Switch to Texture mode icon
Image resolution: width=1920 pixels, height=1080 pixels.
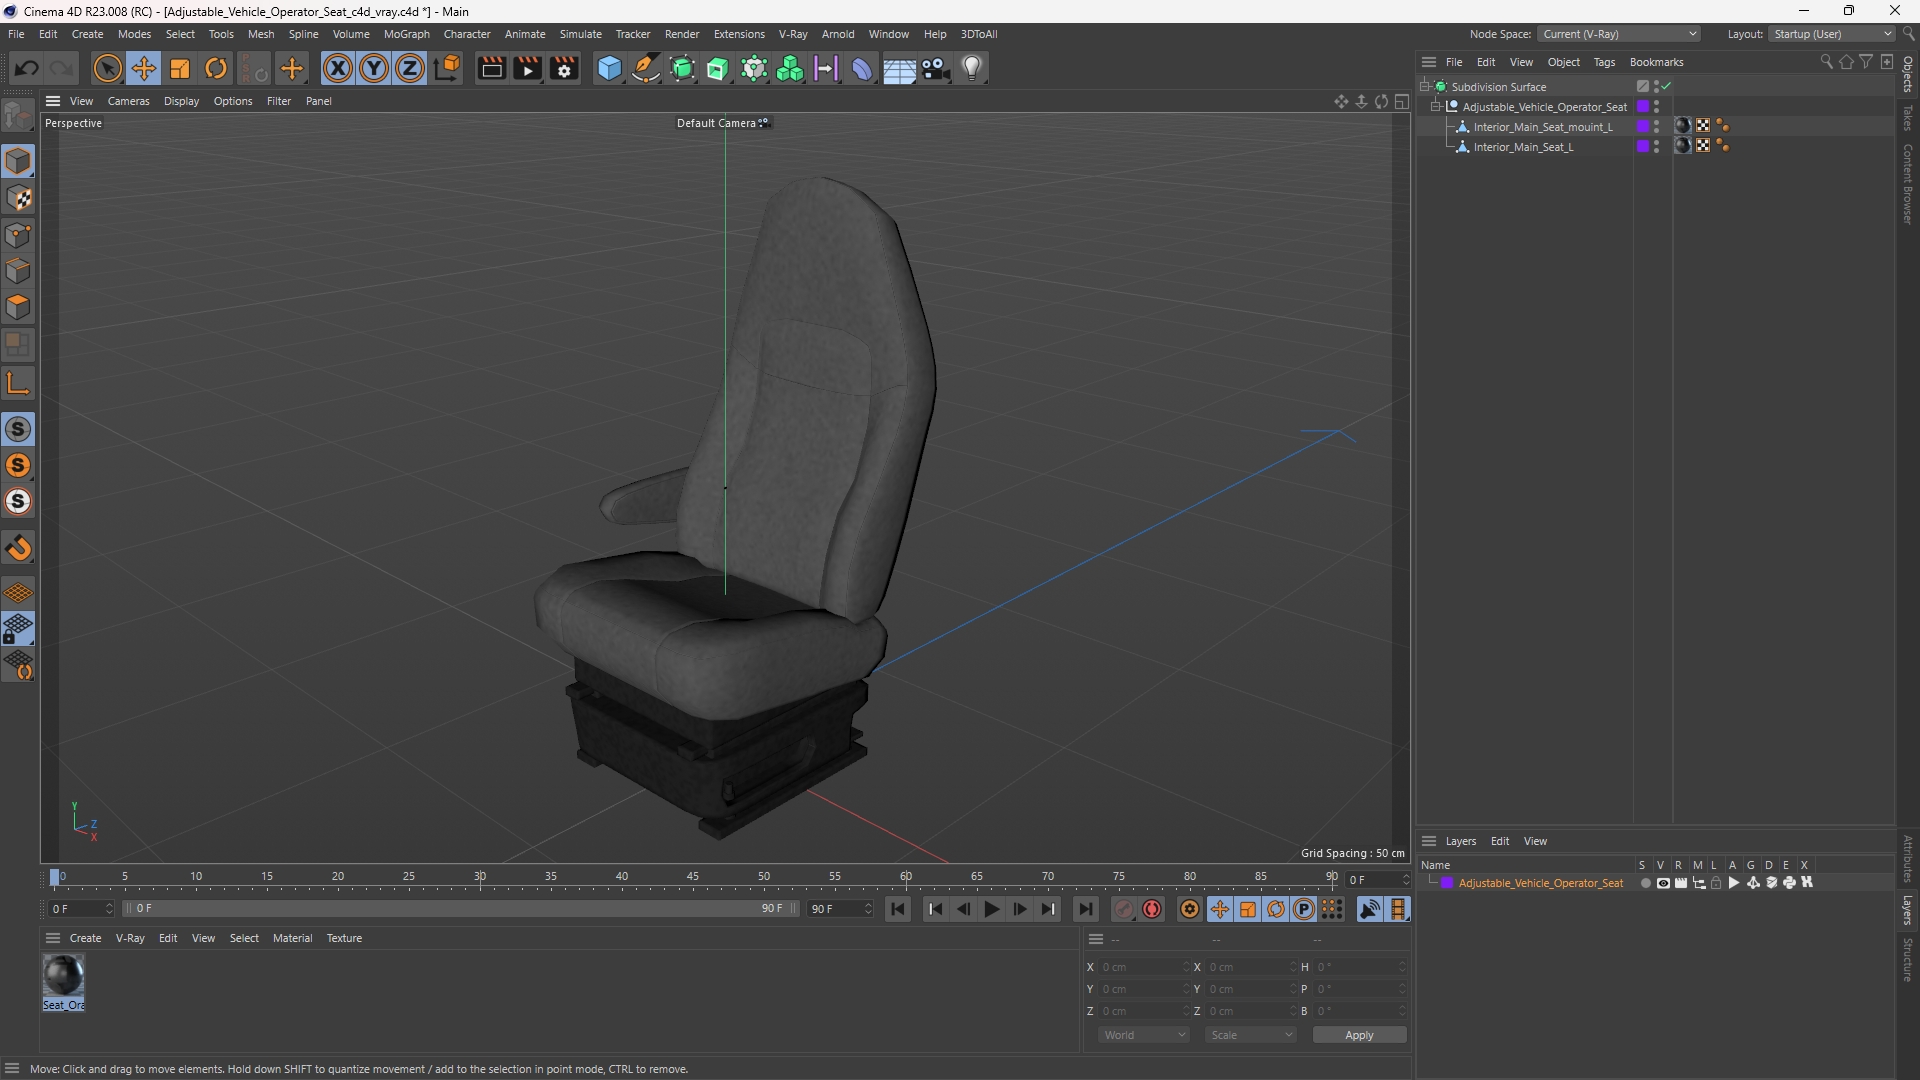coord(18,198)
